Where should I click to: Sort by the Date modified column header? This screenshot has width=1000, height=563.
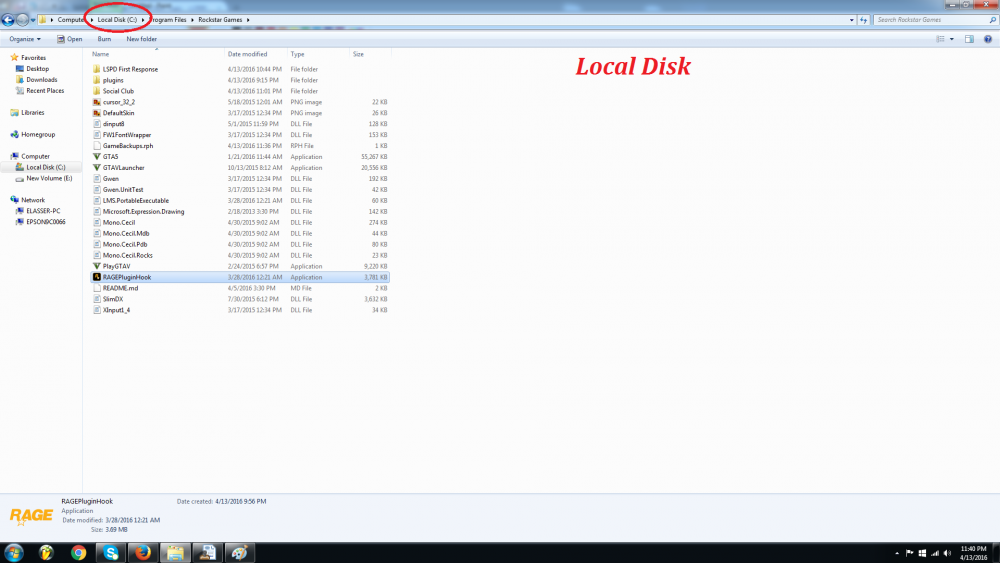pos(247,54)
